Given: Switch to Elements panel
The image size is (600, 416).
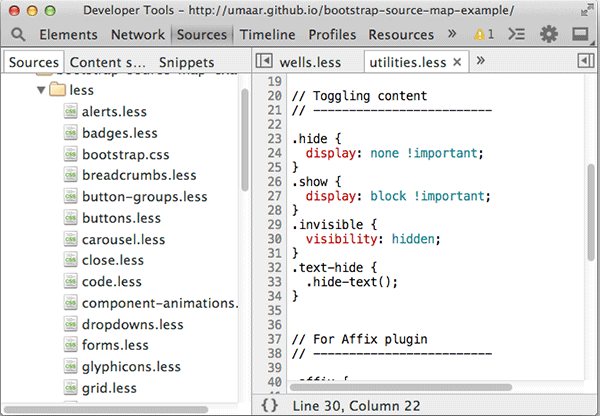Looking at the screenshot, I should [x=68, y=35].
